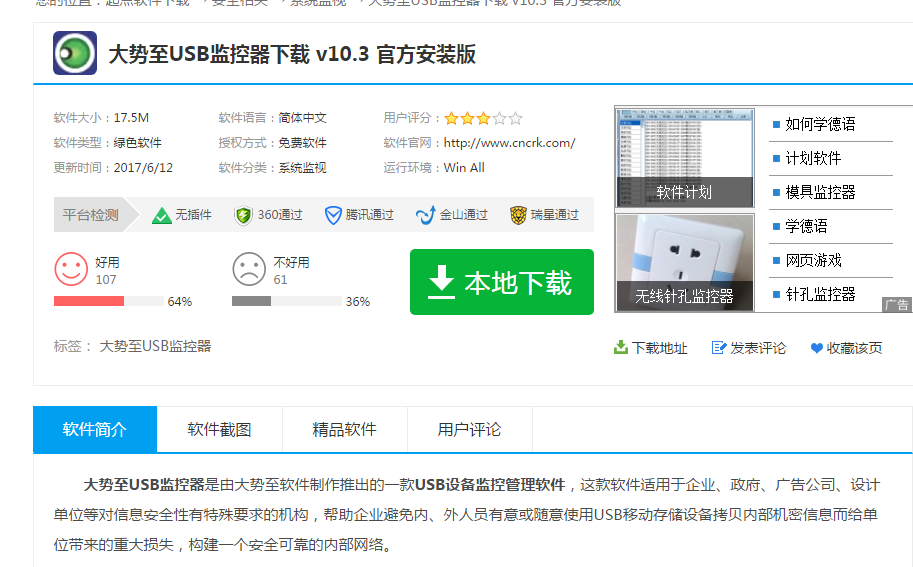Click the 系统监视 category link
Viewport: 913px width, 567px height.
pos(302,168)
